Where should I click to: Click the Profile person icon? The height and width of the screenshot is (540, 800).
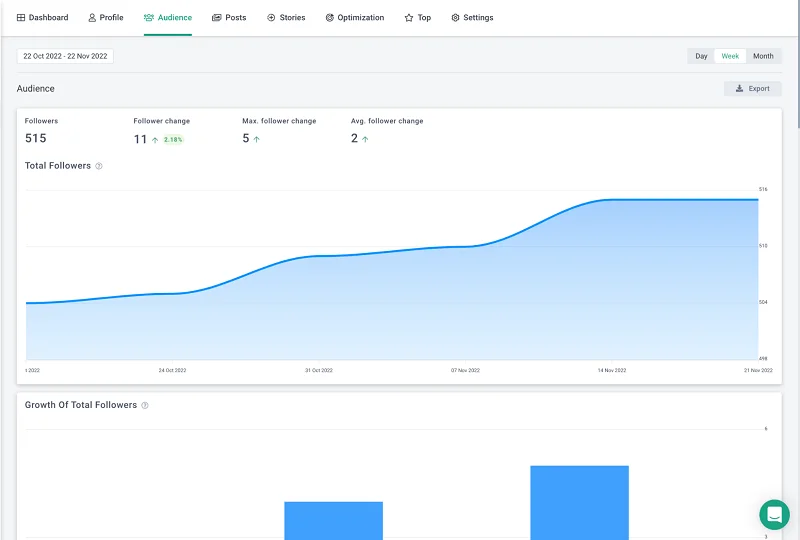[x=92, y=18]
